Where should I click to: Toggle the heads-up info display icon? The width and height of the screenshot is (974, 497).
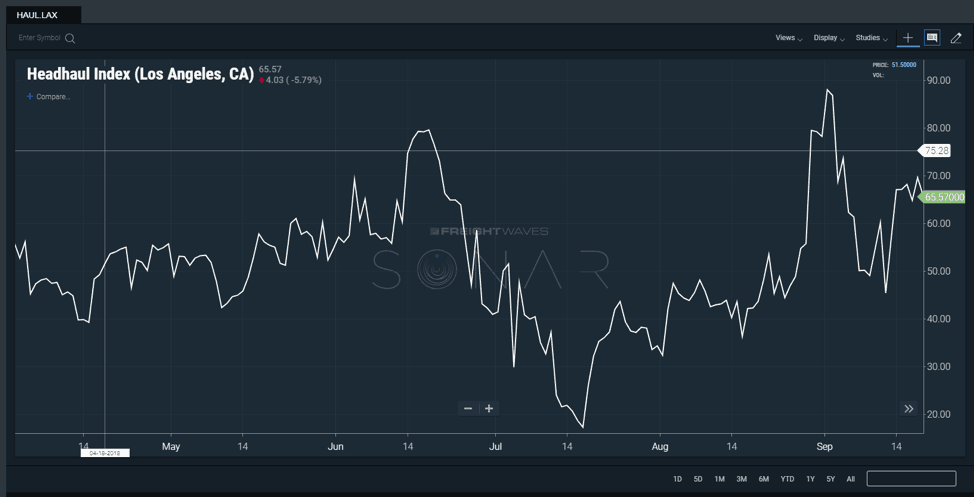[932, 38]
